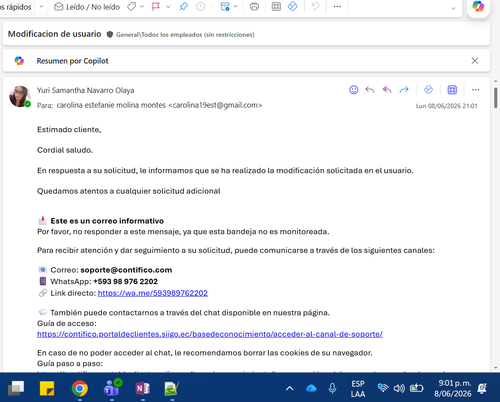Open more toolbar options (three dots)
Screen dimensions: 500x402
click(x=337, y=7)
